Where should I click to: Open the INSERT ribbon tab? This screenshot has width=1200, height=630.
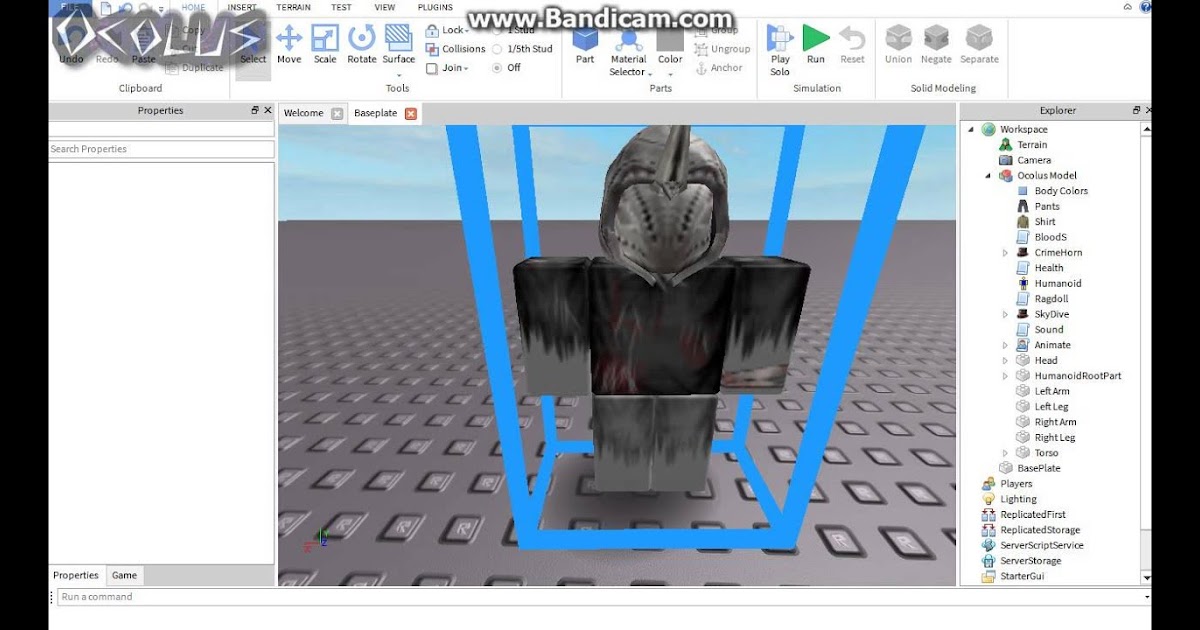click(242, 7)
